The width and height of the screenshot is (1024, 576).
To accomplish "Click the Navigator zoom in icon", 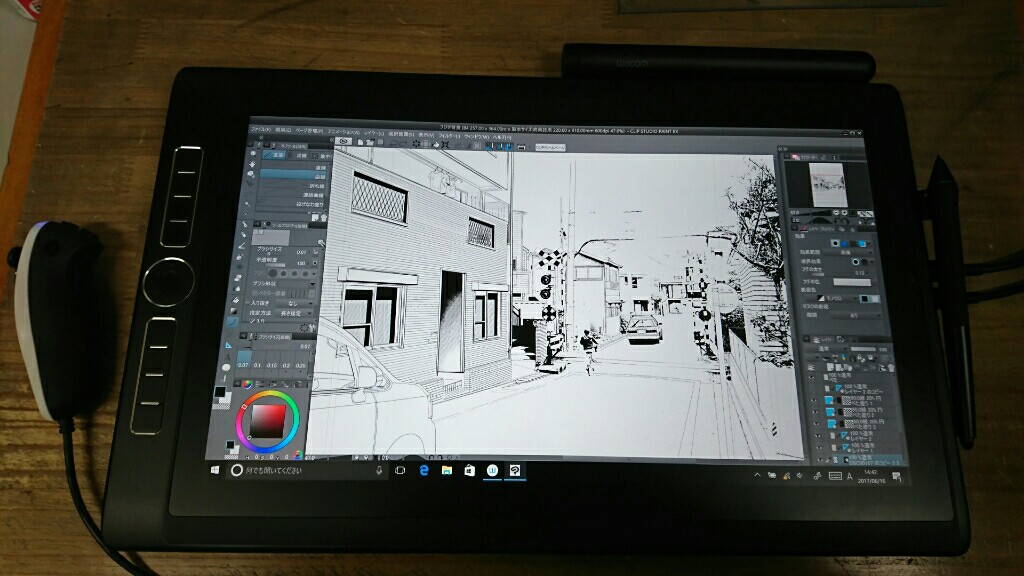I will pos(845,213).
